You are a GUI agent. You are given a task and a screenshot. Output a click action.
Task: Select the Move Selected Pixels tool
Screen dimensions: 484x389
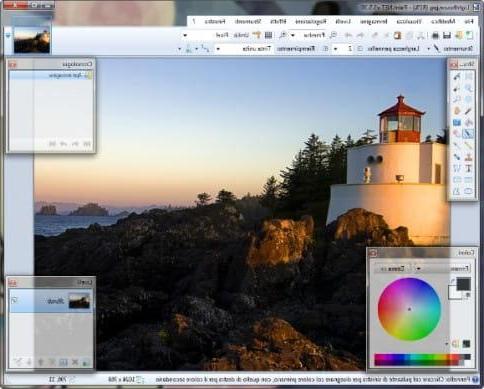pos(457,76)
